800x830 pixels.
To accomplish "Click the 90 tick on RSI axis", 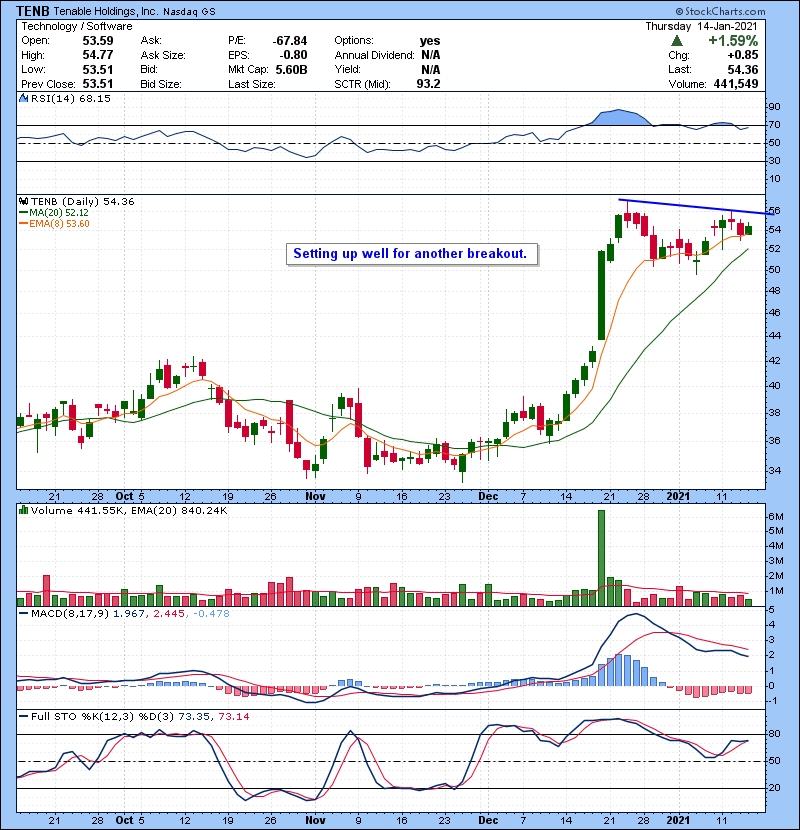I will [774, 107].
